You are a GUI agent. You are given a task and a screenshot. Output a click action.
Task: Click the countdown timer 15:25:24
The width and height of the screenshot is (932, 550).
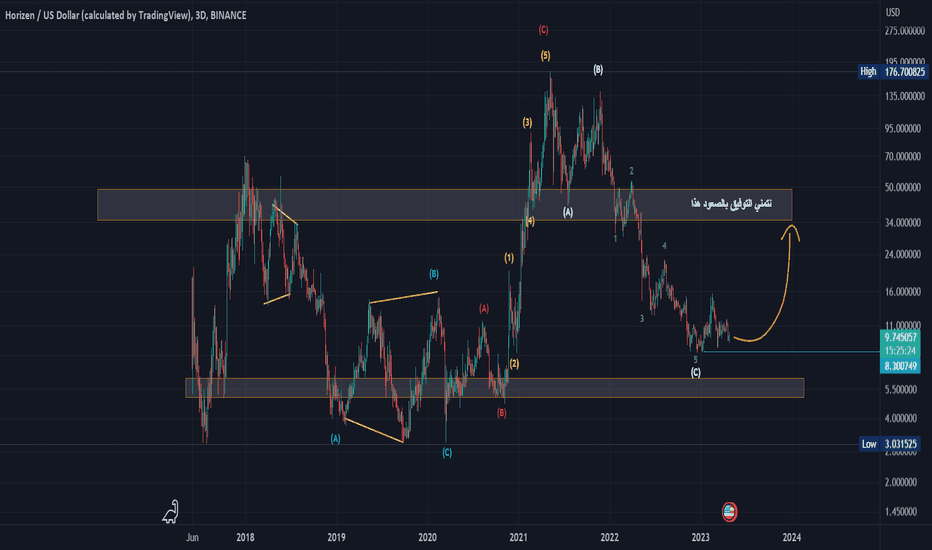pos(900,351)
